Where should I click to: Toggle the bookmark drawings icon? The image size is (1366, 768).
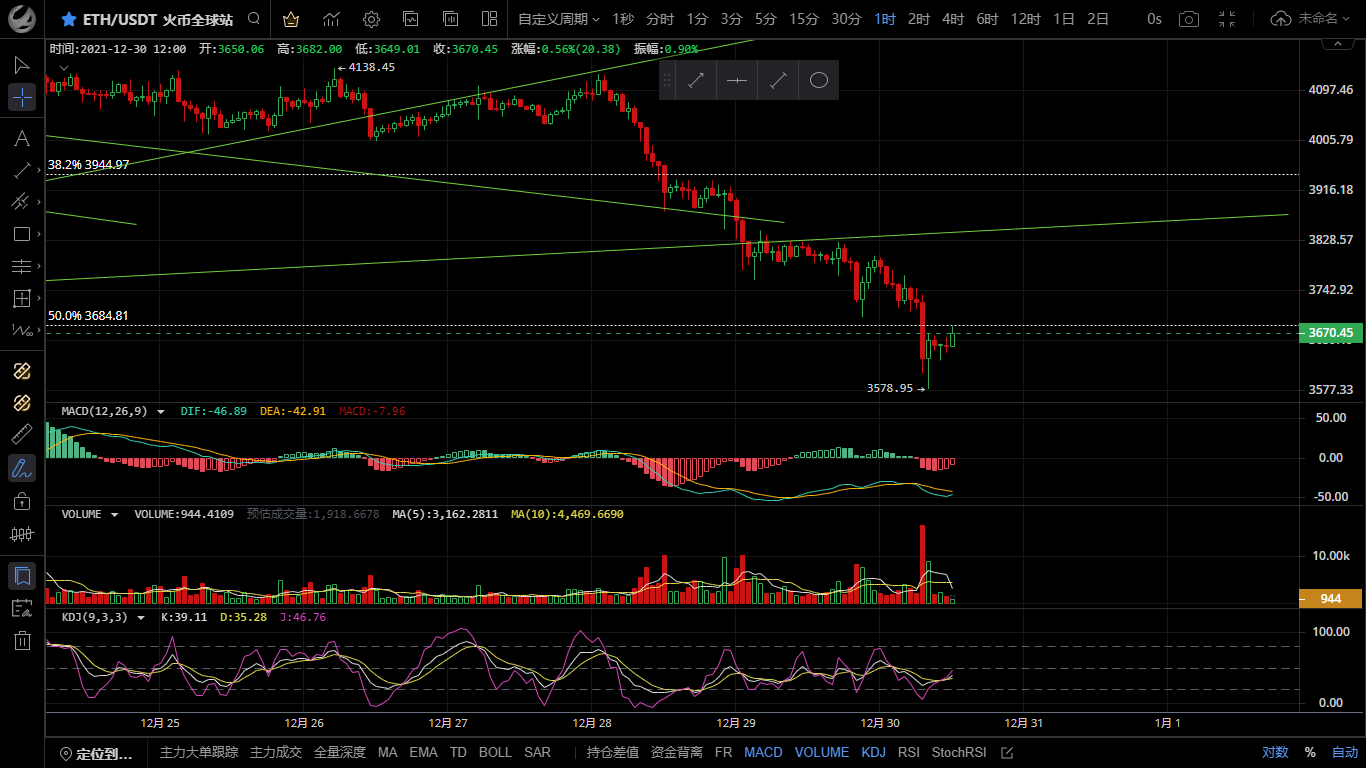click(22, 576)
